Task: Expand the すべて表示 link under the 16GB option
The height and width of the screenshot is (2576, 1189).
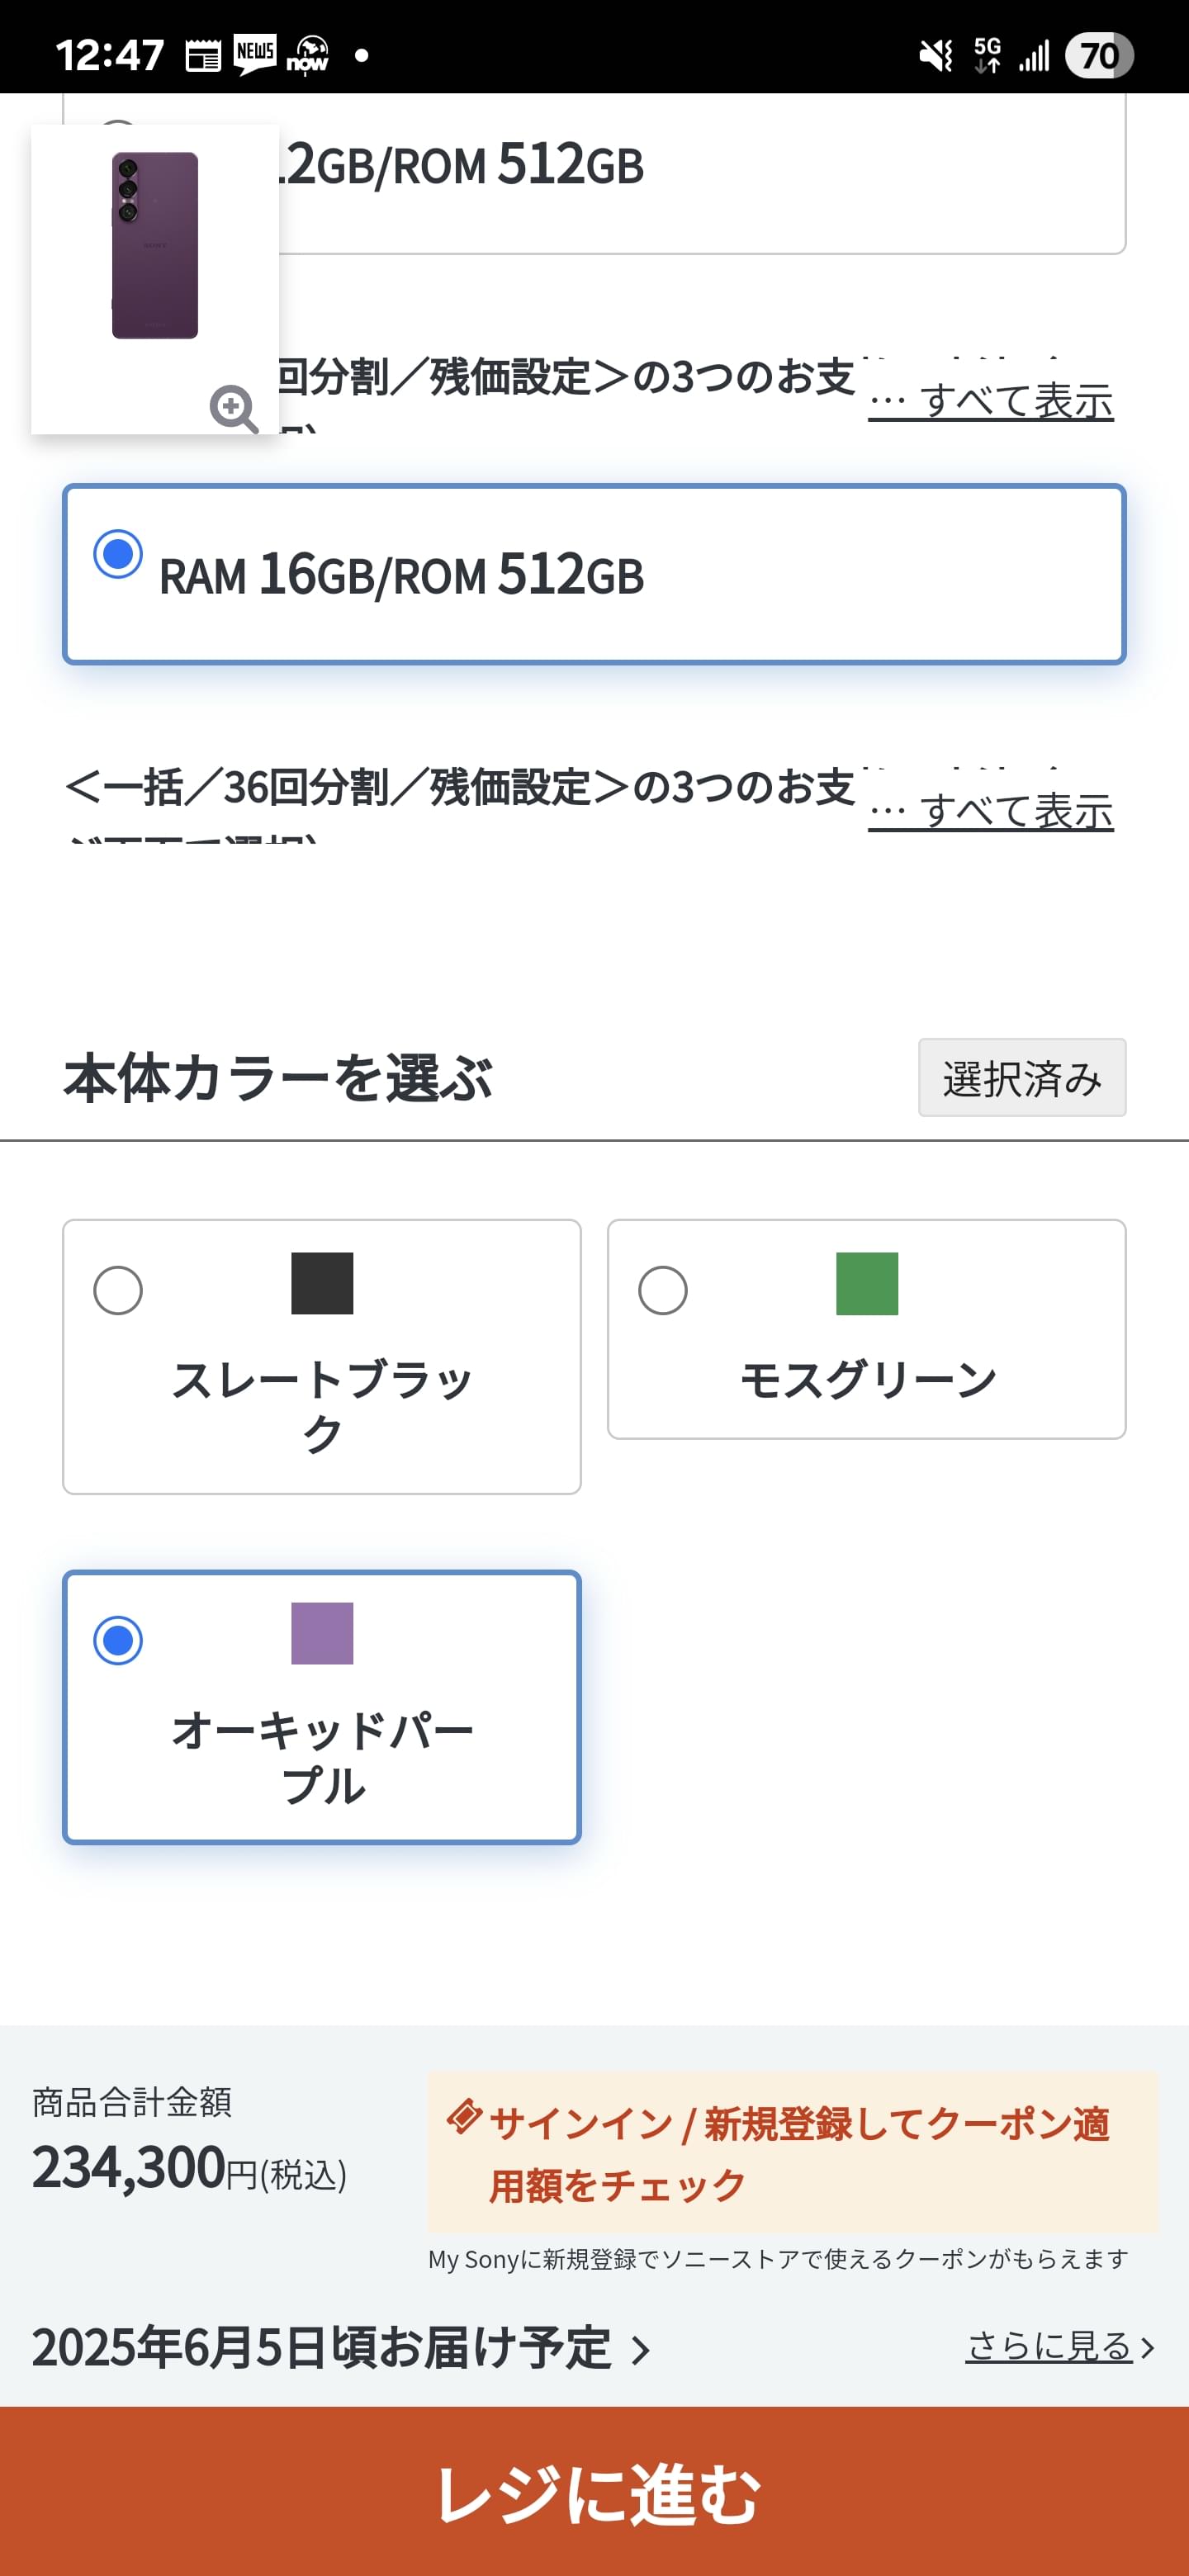Action: pos(990,811)
